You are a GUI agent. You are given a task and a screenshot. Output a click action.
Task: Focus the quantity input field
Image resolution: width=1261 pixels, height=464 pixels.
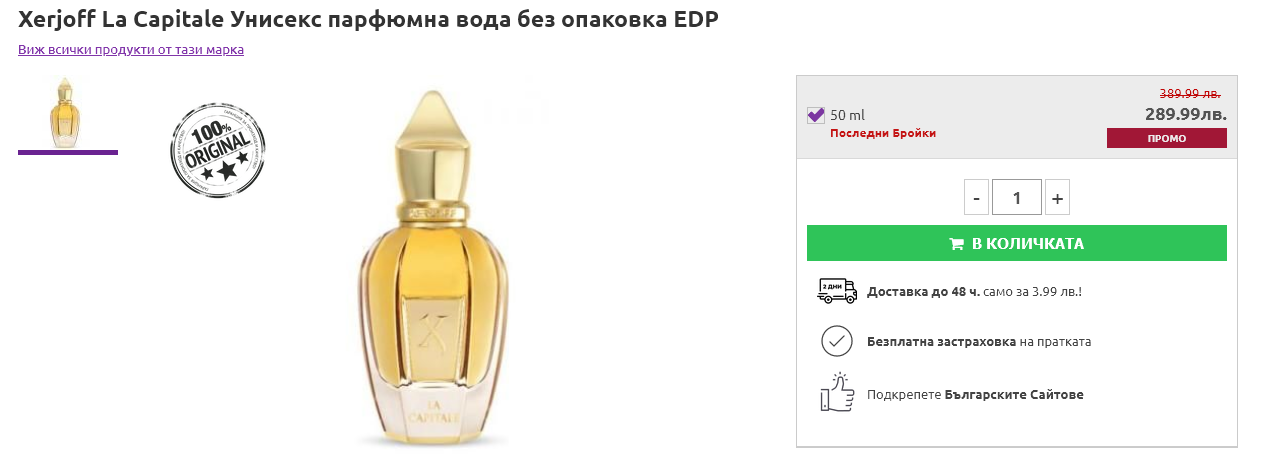point(1016,197)
